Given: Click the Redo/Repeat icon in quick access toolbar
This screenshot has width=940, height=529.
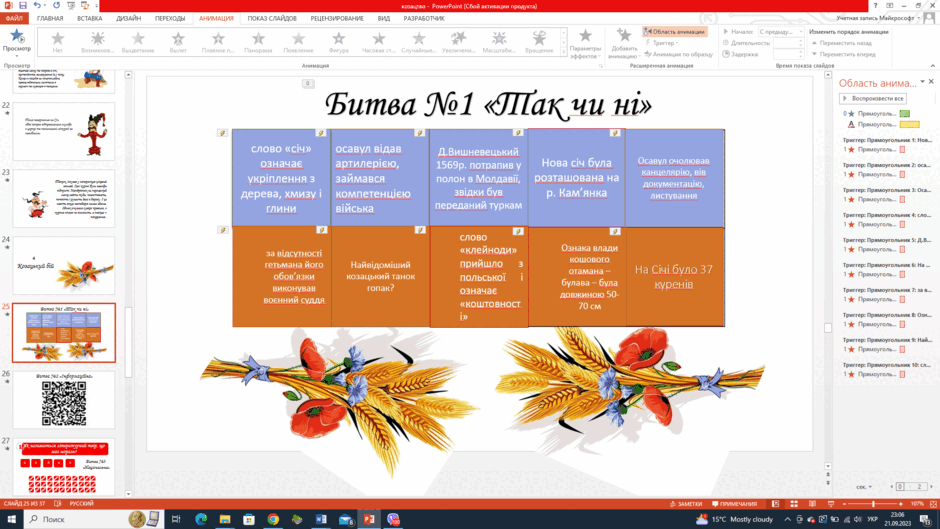Looking at the screenshot, I should (x=56, y=5).
